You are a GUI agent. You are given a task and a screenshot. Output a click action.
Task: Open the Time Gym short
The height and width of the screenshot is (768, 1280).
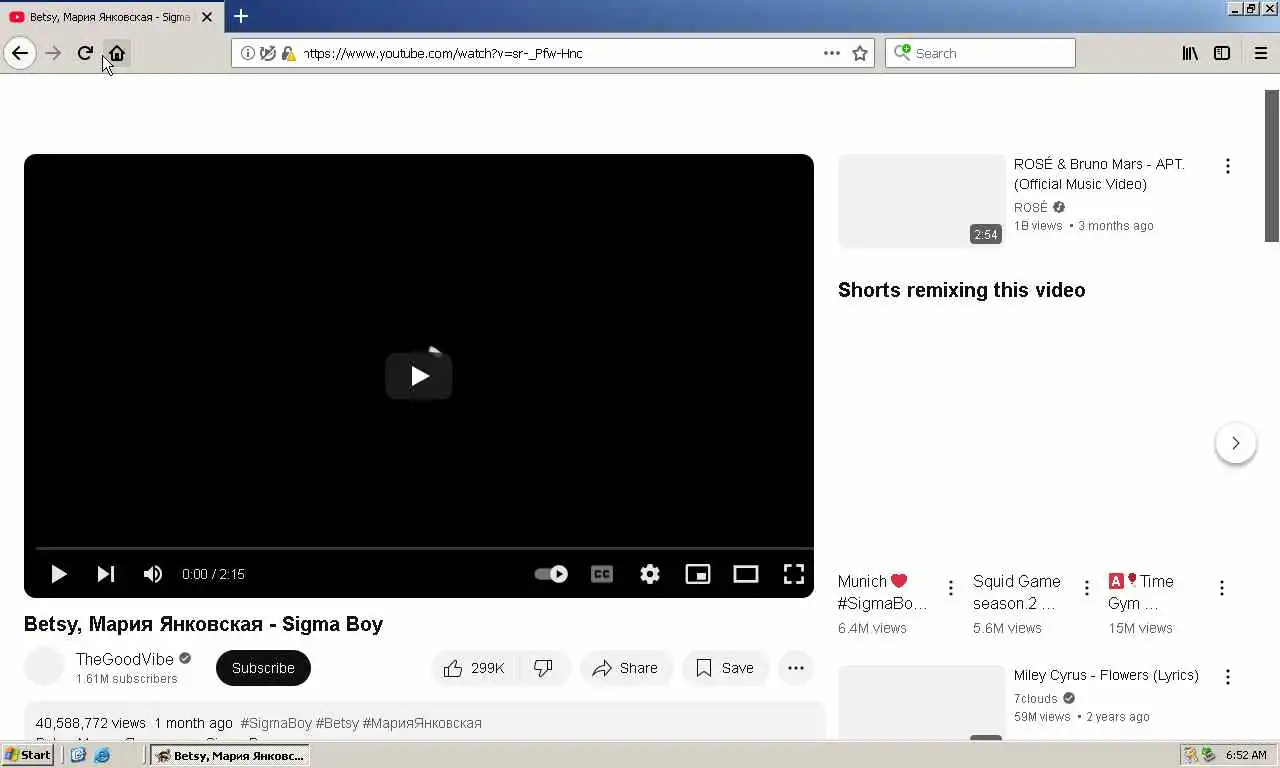[x=1141, y=592]
